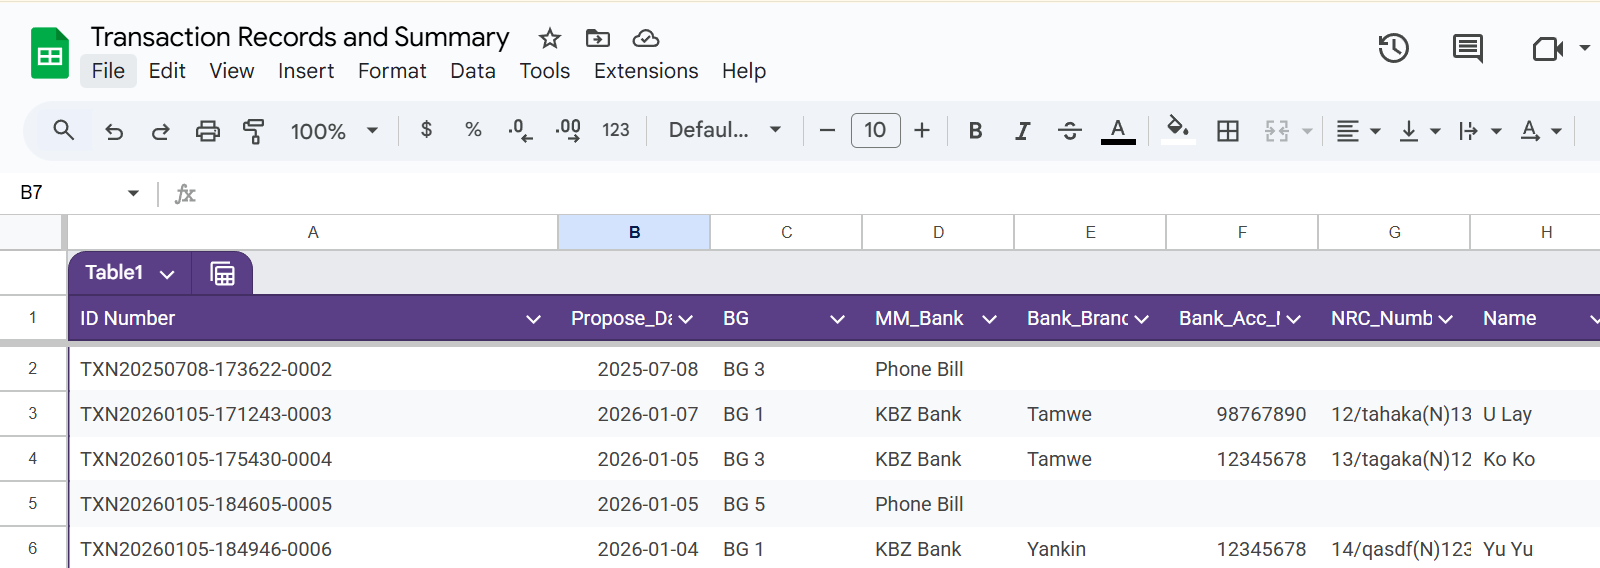1600x568 pixels.
Task: Choose fill color paint bucket
Action: pos(1178,130)
